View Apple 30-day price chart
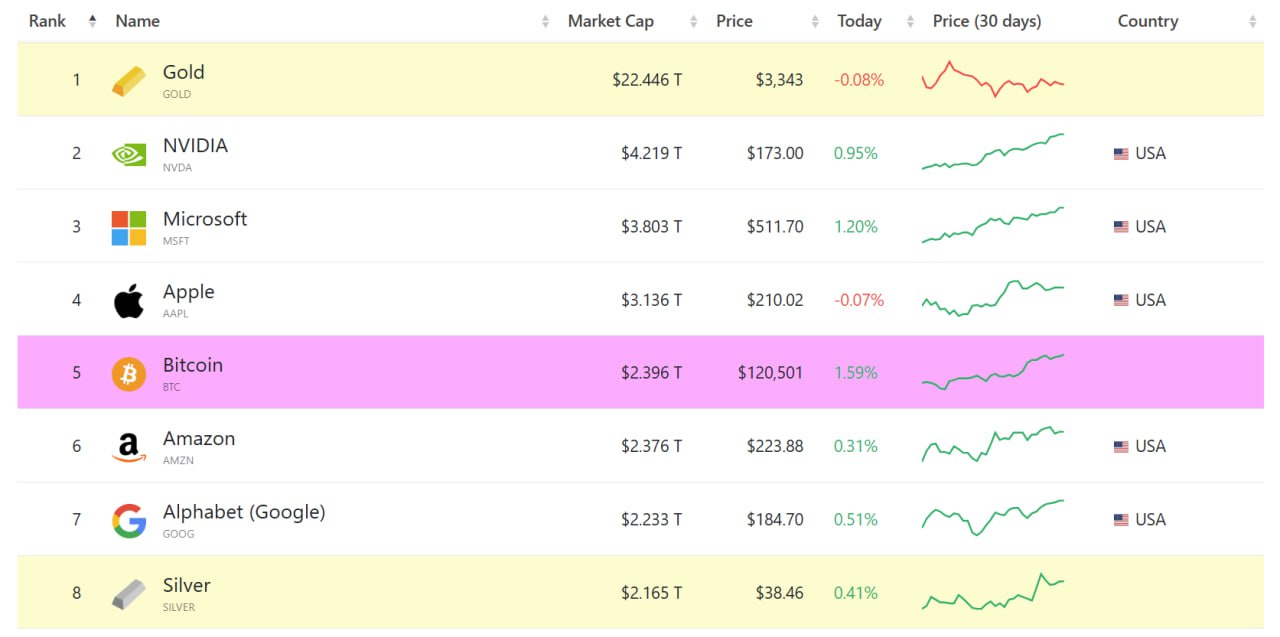Viewport: 1280px width, 637px height. [993, 298]
